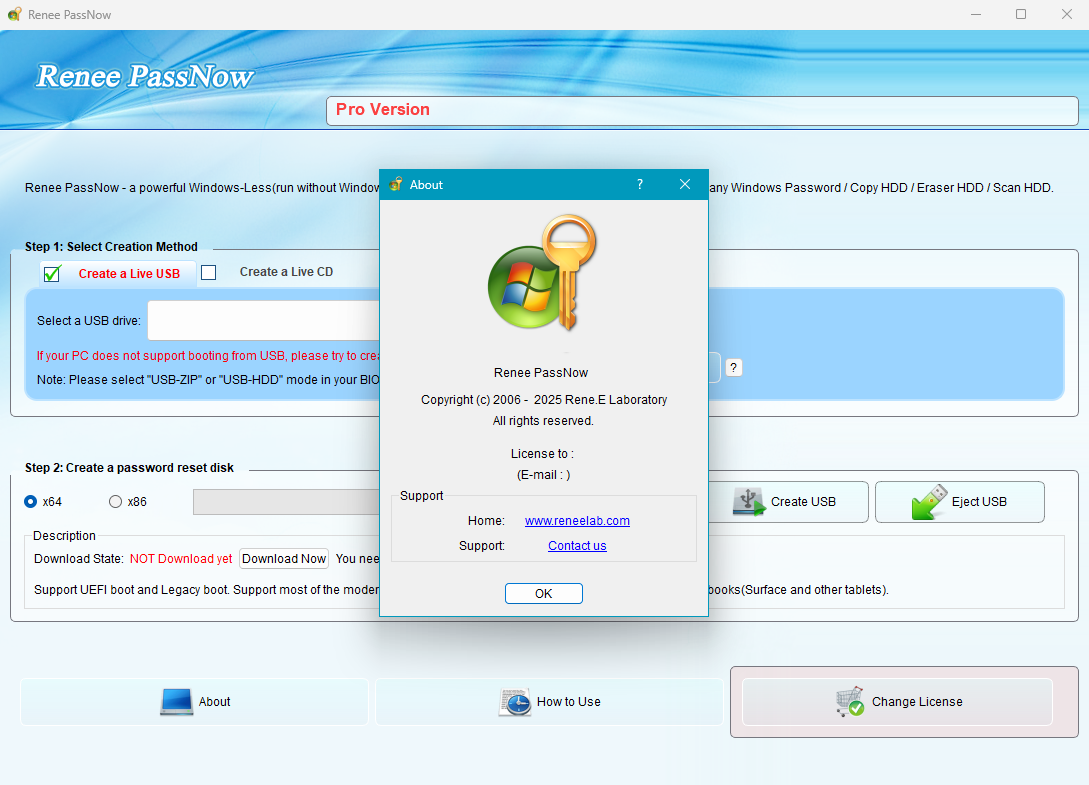Click the Create a Live CD tab label
The image size is (1089, 785).
click(x=286, y=272)
